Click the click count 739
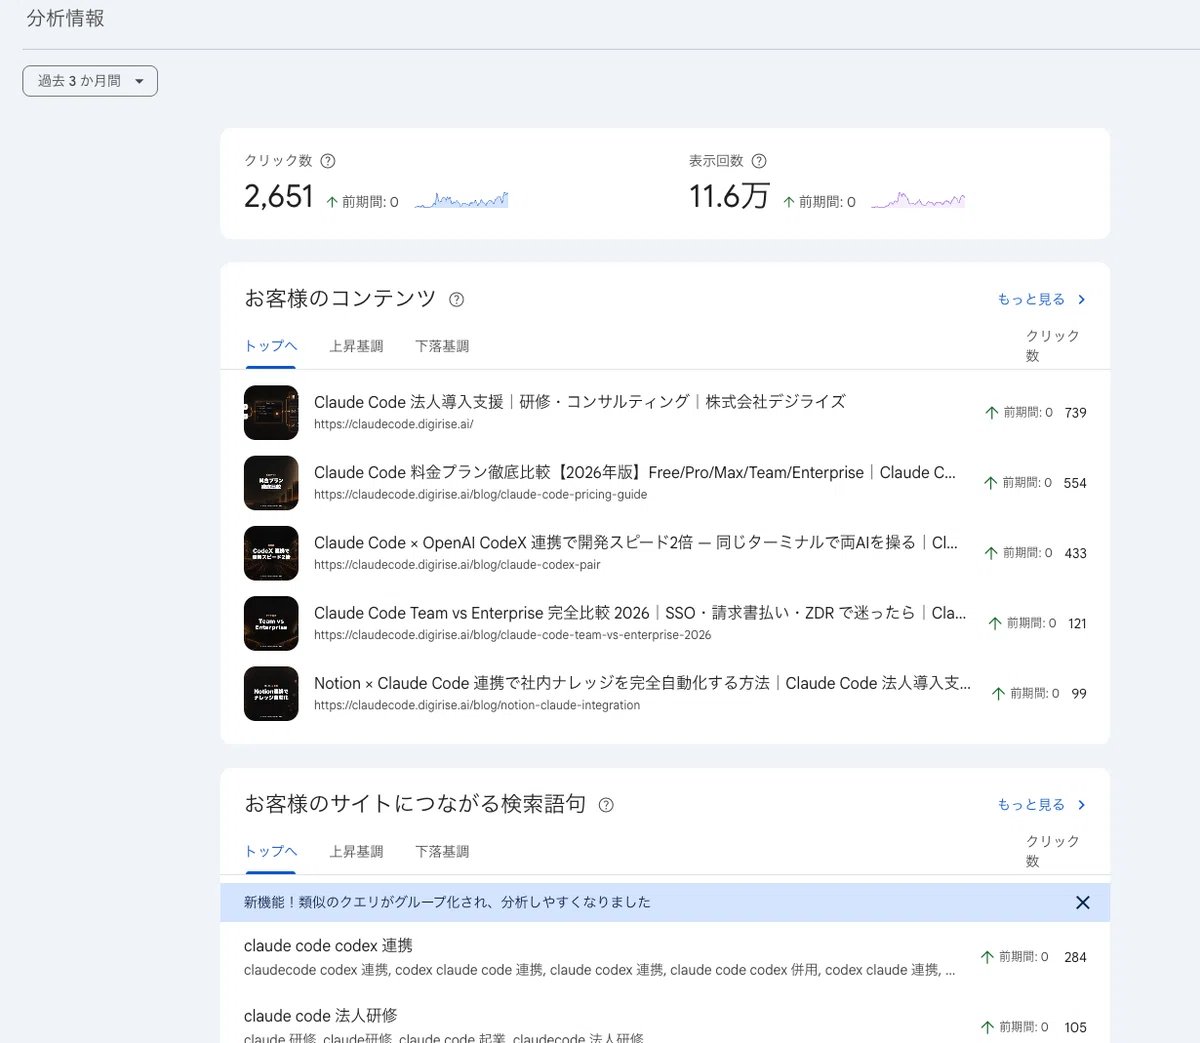The height and width of the screenshot is (1043, 1200). point(1075,413)
